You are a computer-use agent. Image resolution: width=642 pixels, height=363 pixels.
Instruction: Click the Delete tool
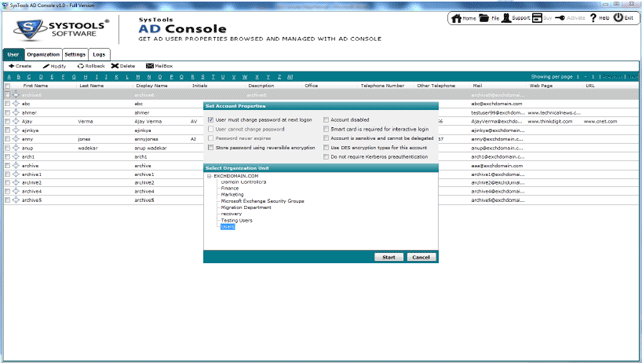(x=123, y=66)
